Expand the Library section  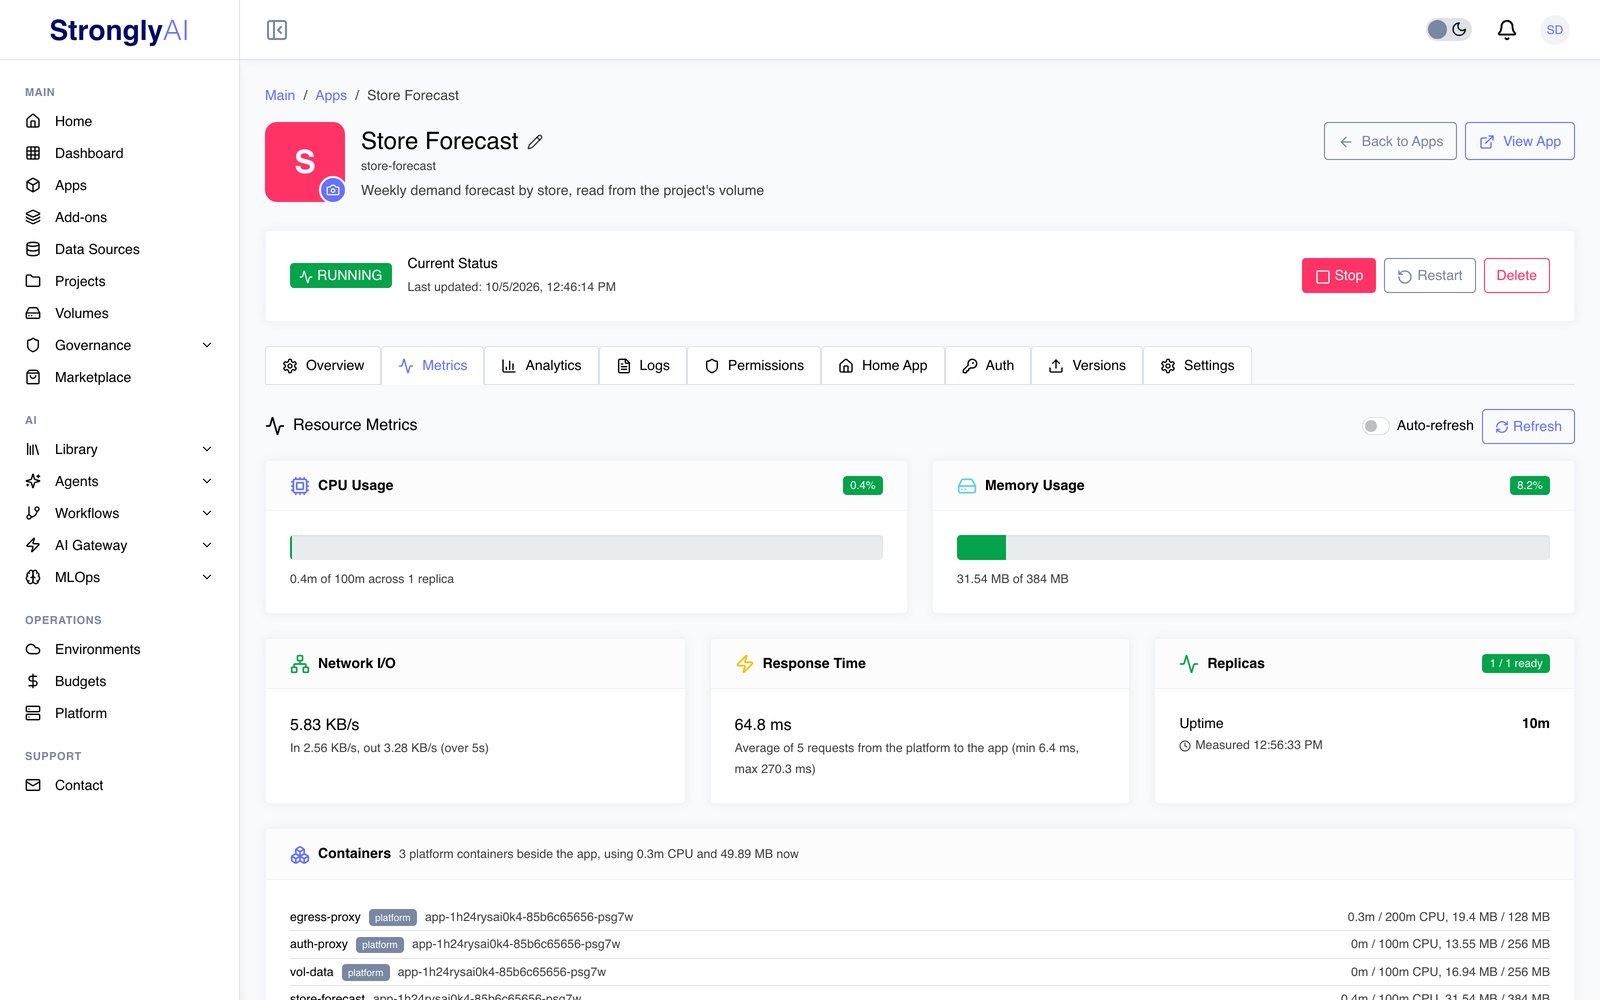(x=120, y=449)
